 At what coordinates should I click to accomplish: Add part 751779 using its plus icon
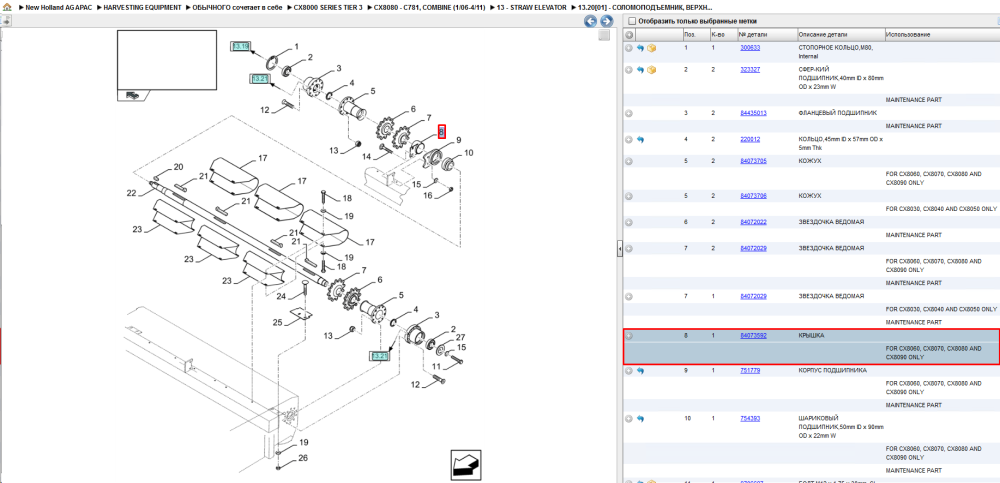629,370
